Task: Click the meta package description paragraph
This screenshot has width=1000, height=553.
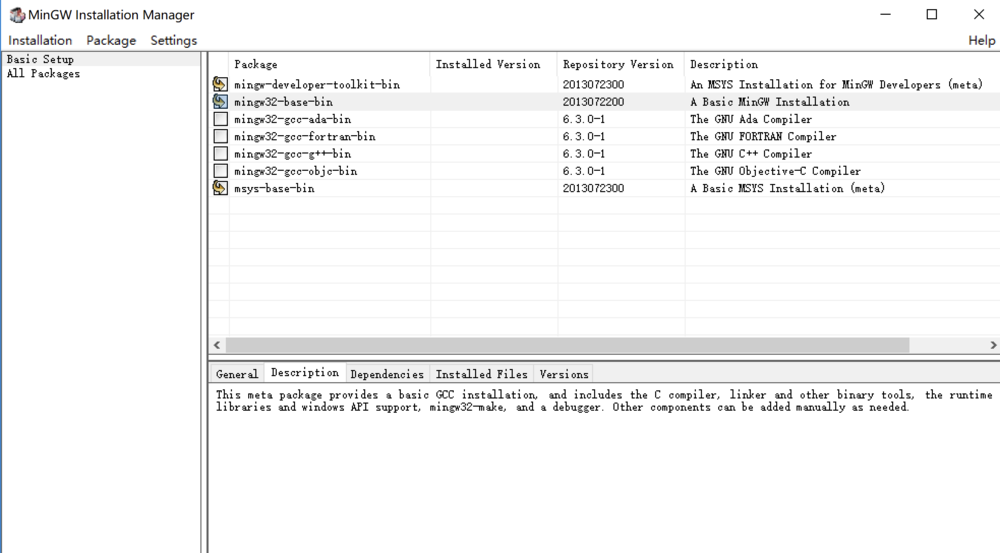Action: 603,401
